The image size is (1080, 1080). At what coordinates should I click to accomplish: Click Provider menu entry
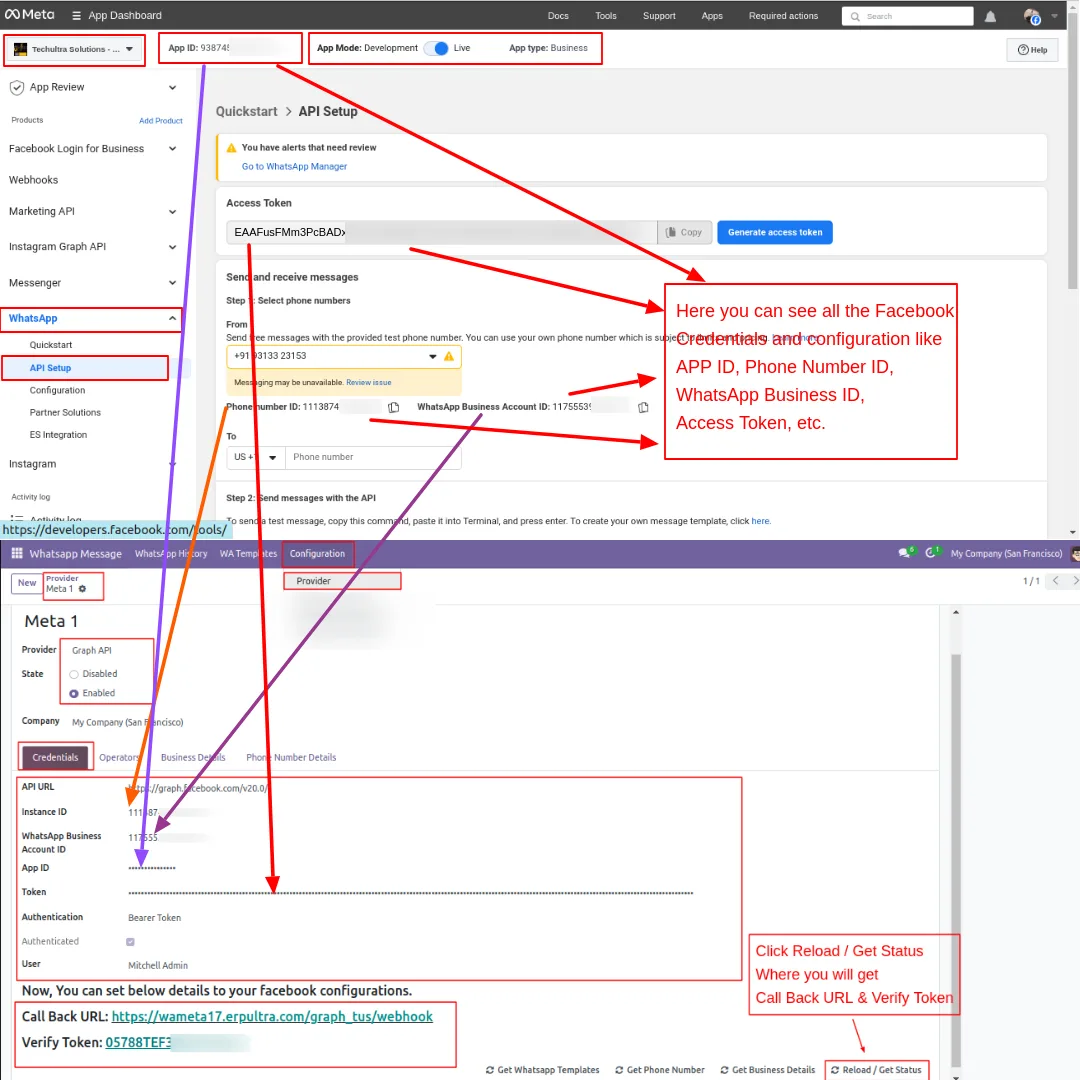tap(342, 581)
